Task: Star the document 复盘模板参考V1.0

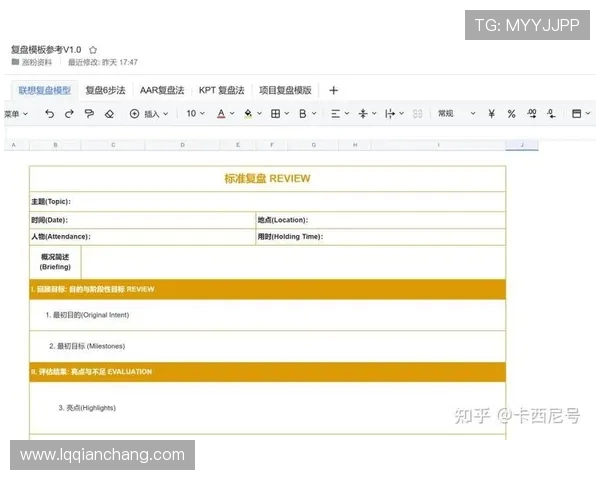Action: [93, 50]
